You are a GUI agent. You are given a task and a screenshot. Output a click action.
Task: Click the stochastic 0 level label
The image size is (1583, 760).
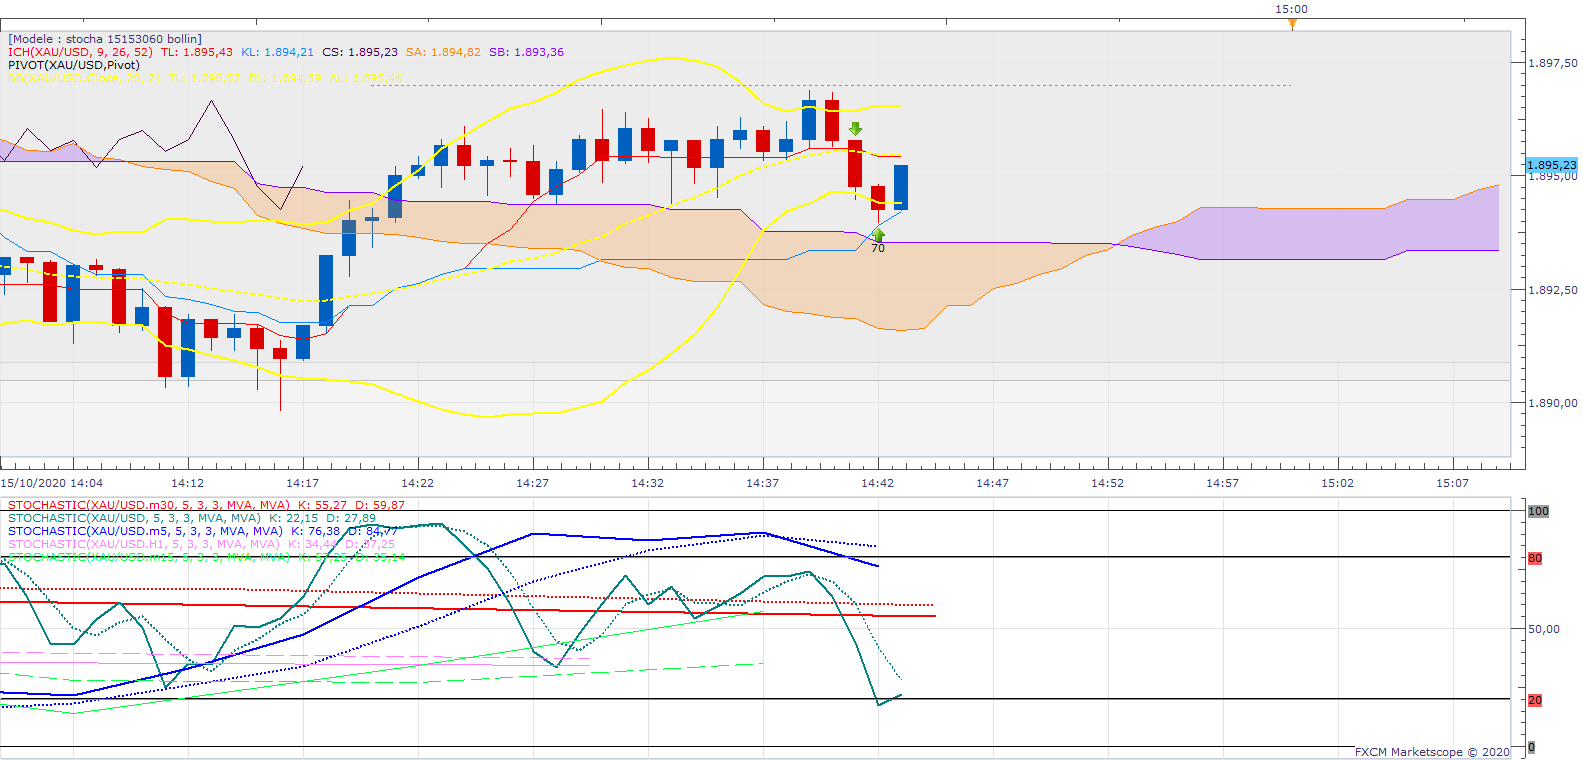tap(1531, 747)
